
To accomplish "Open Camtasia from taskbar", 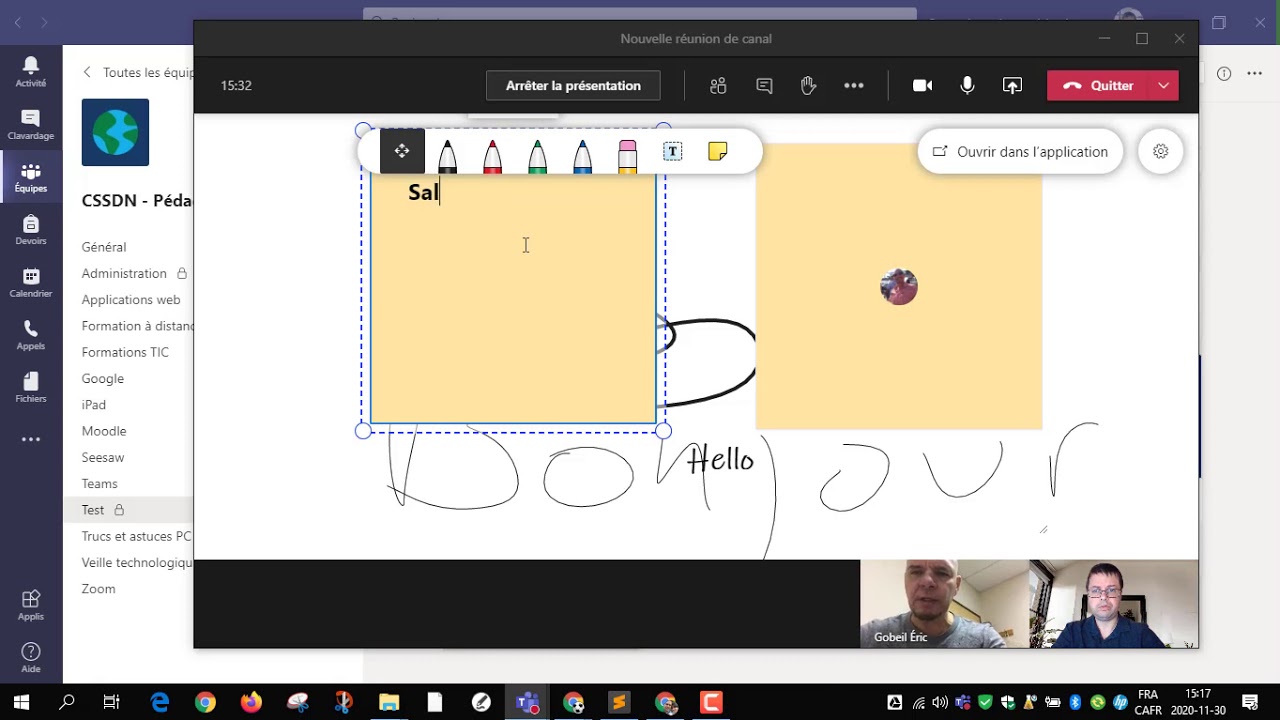I will [x=711, y=702].
